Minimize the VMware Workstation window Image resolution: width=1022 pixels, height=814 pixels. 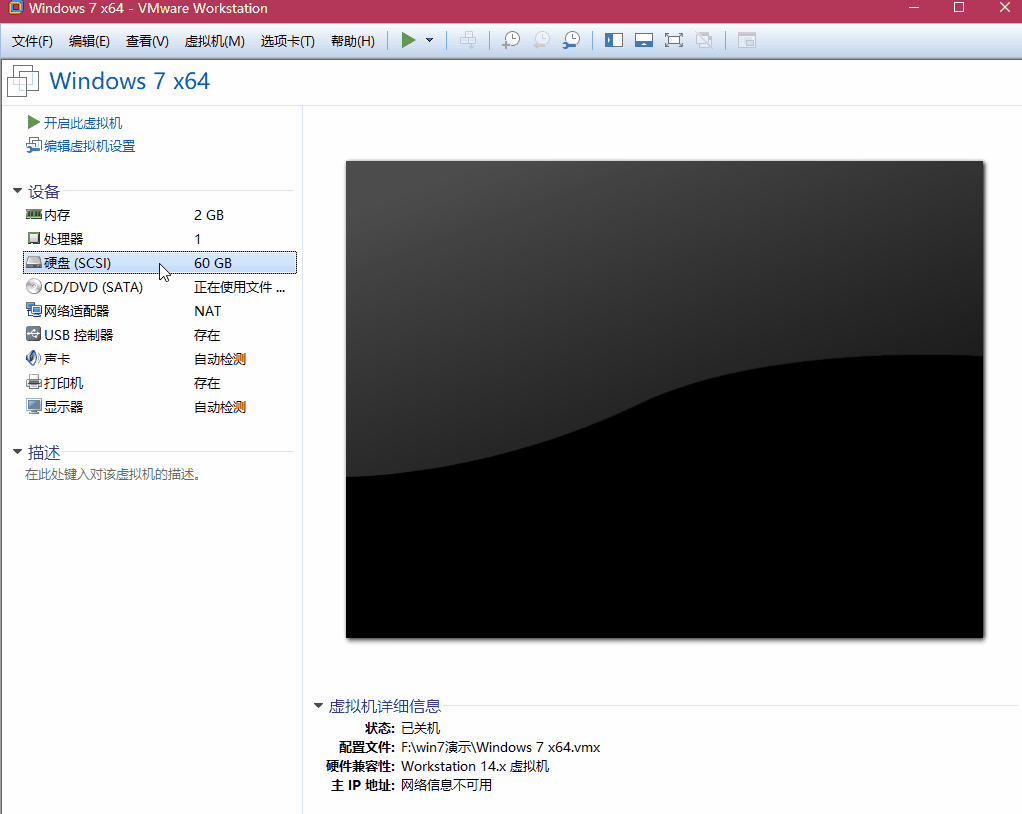point(914,8)
